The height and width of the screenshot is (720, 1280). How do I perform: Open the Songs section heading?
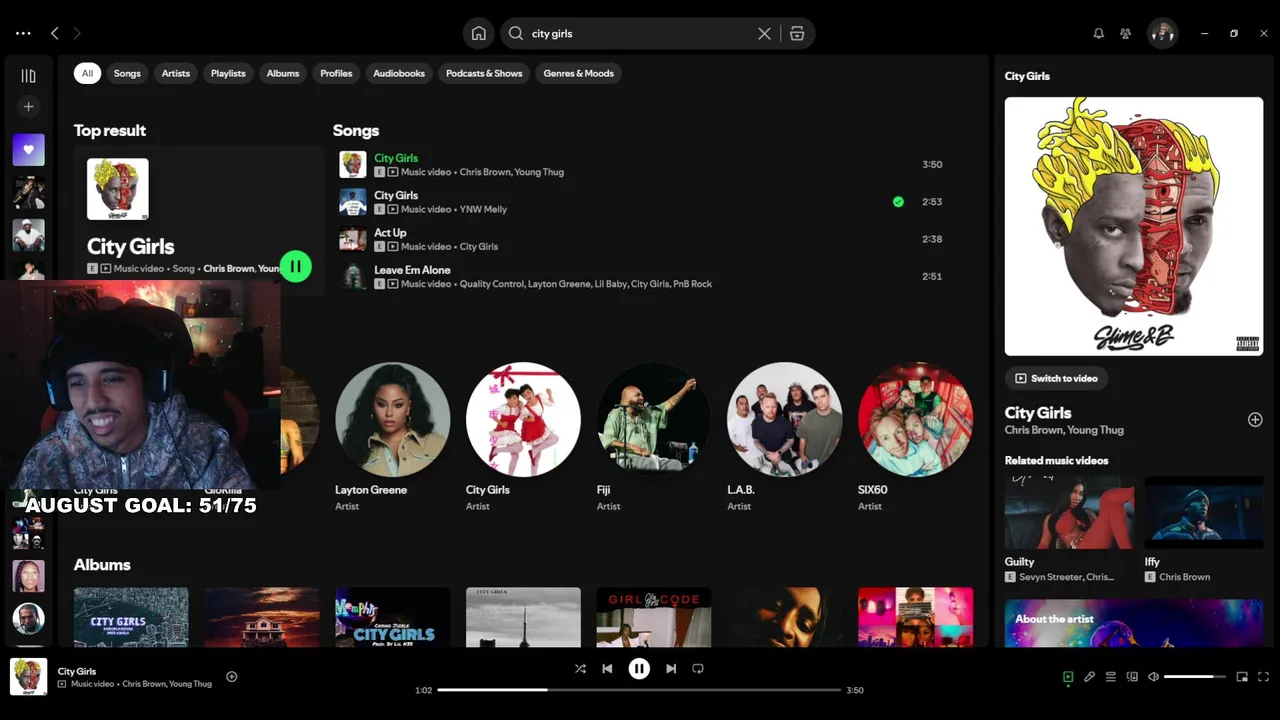coord(356,131)
